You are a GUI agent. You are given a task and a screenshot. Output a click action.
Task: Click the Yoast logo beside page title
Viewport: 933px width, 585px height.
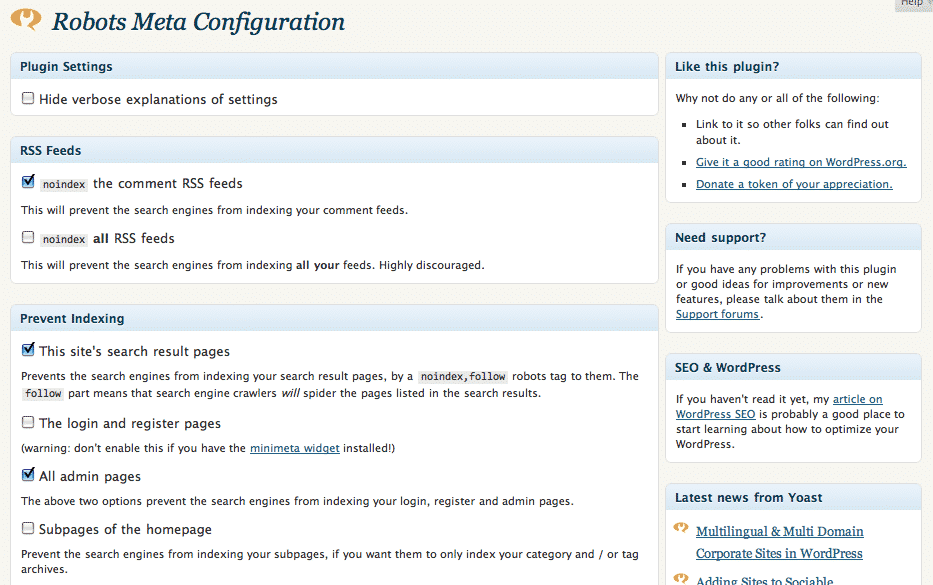point(26,20)
